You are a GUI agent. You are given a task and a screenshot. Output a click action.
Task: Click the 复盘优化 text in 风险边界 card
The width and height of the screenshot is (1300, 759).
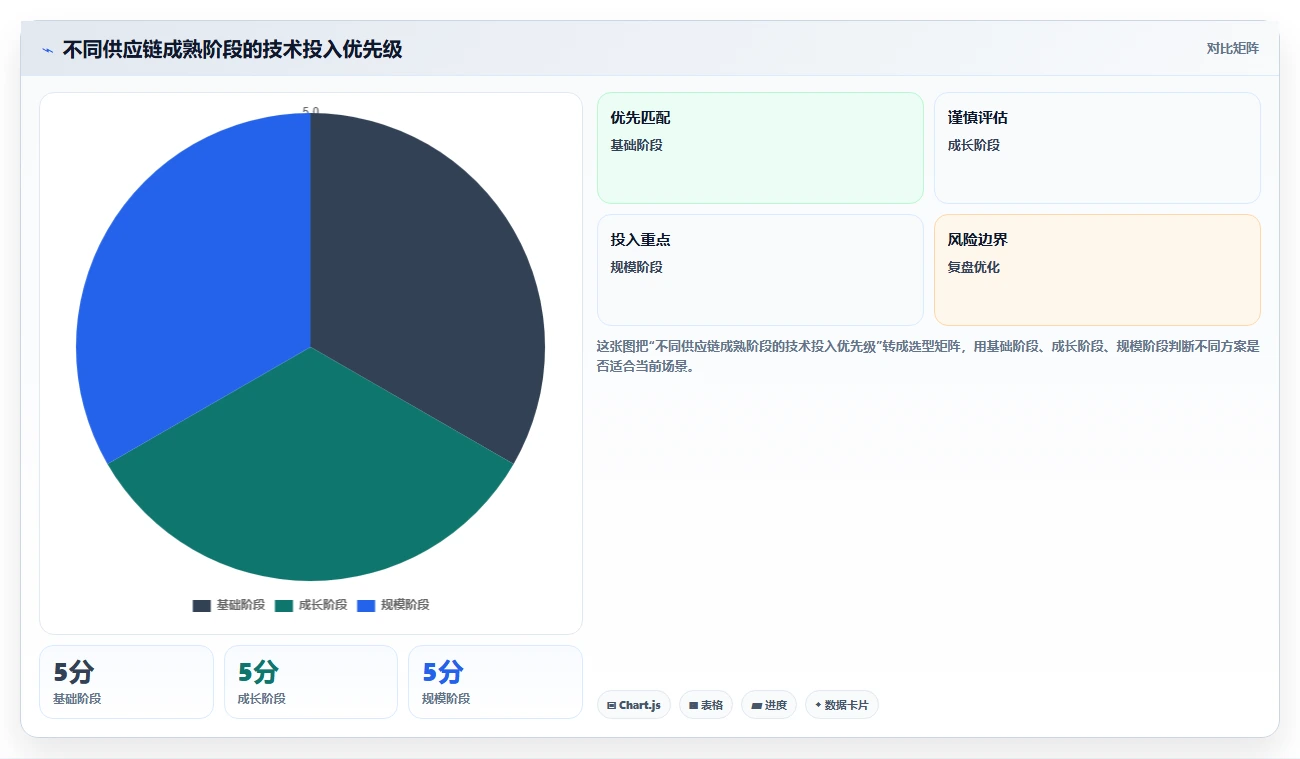[974, 267]
